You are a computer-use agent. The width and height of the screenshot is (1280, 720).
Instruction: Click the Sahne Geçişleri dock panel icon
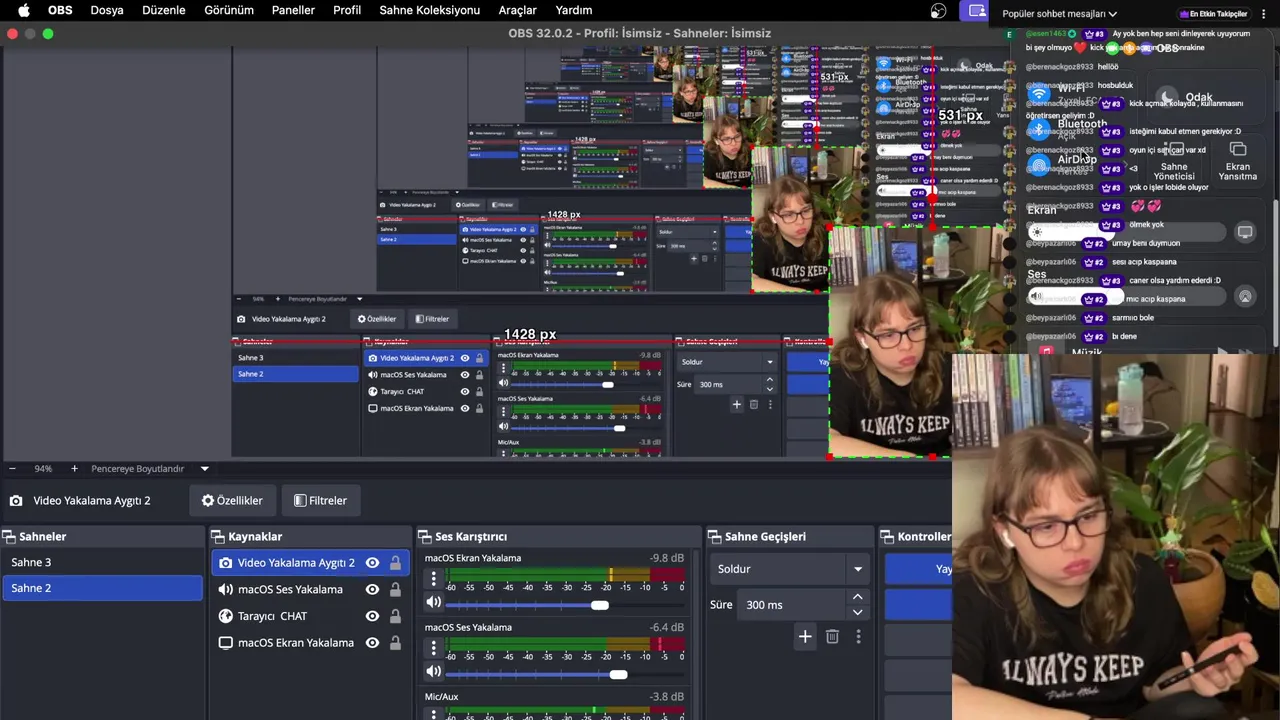coord(714,537)
